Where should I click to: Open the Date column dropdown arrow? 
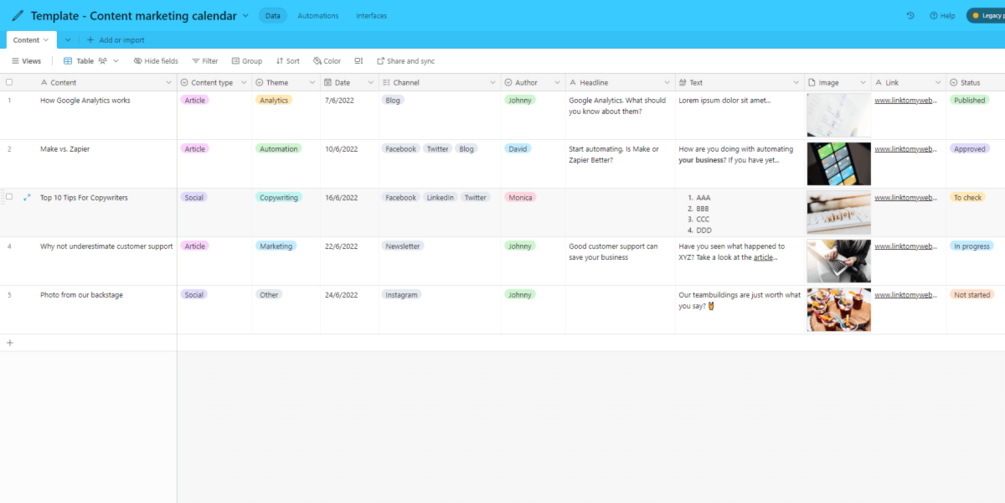(x=370, y=83)
